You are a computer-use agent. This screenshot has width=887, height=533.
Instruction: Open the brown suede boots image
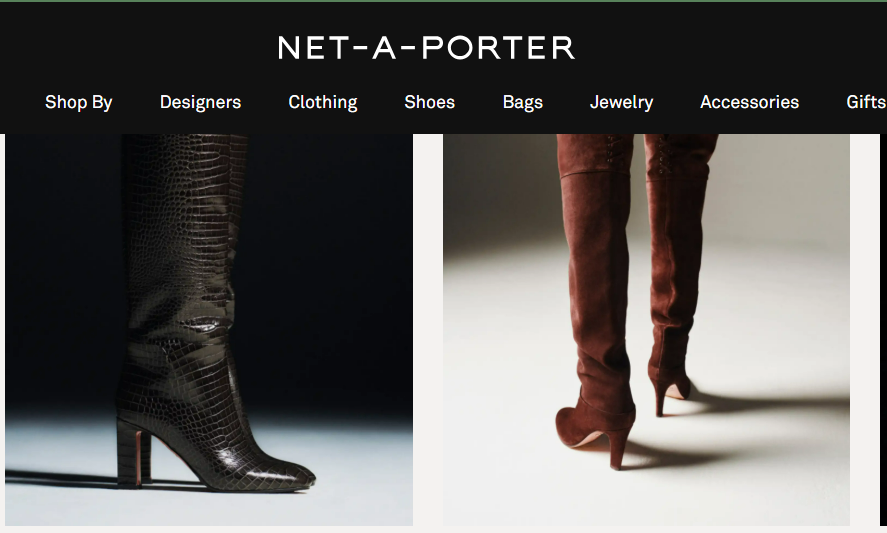coord(646,330)
